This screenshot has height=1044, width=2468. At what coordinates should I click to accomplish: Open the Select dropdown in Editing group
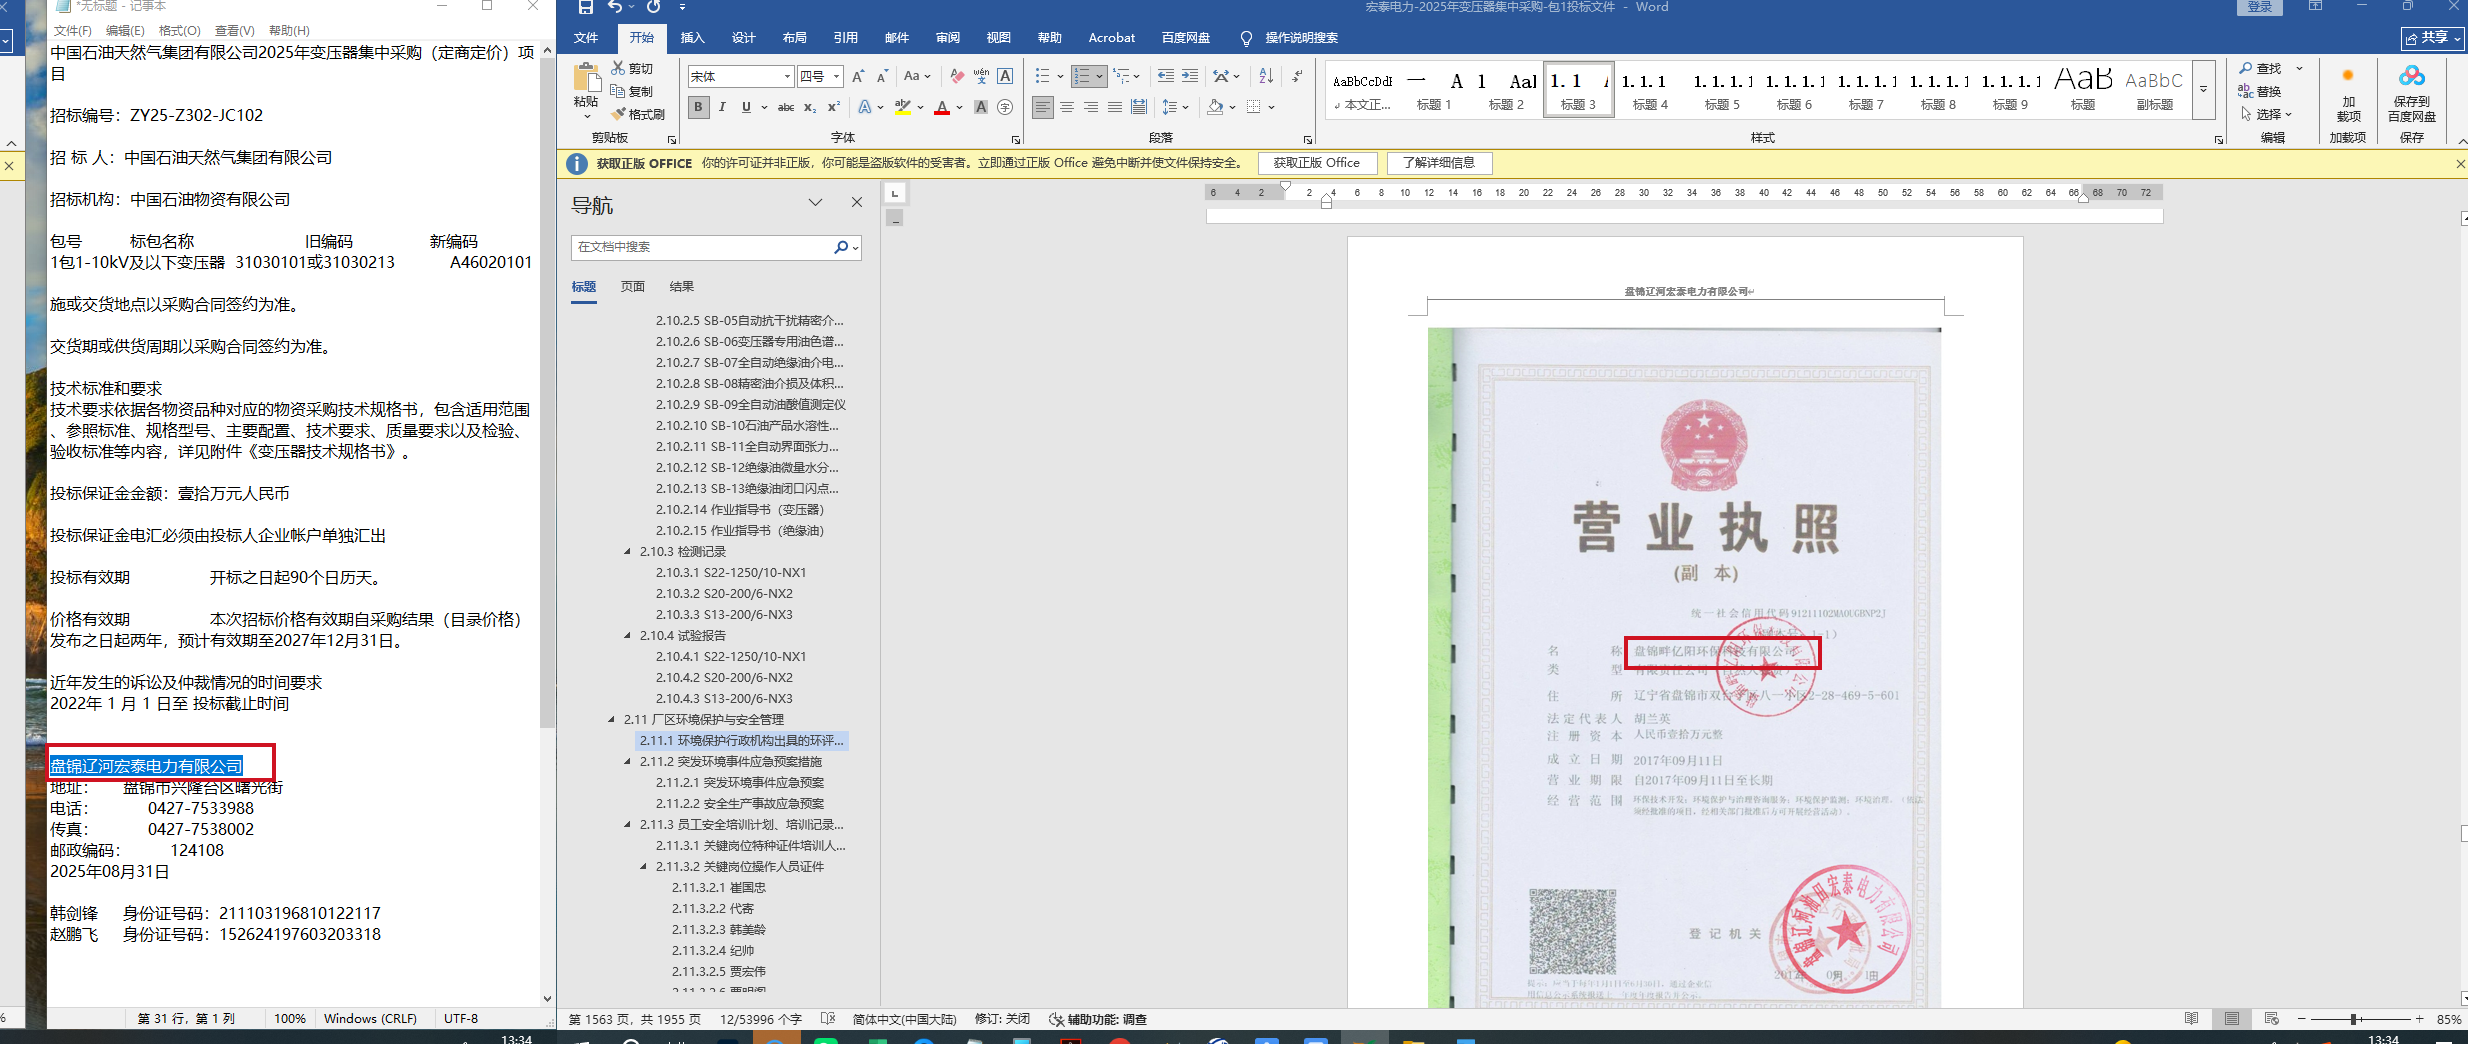pos(2266,114)
